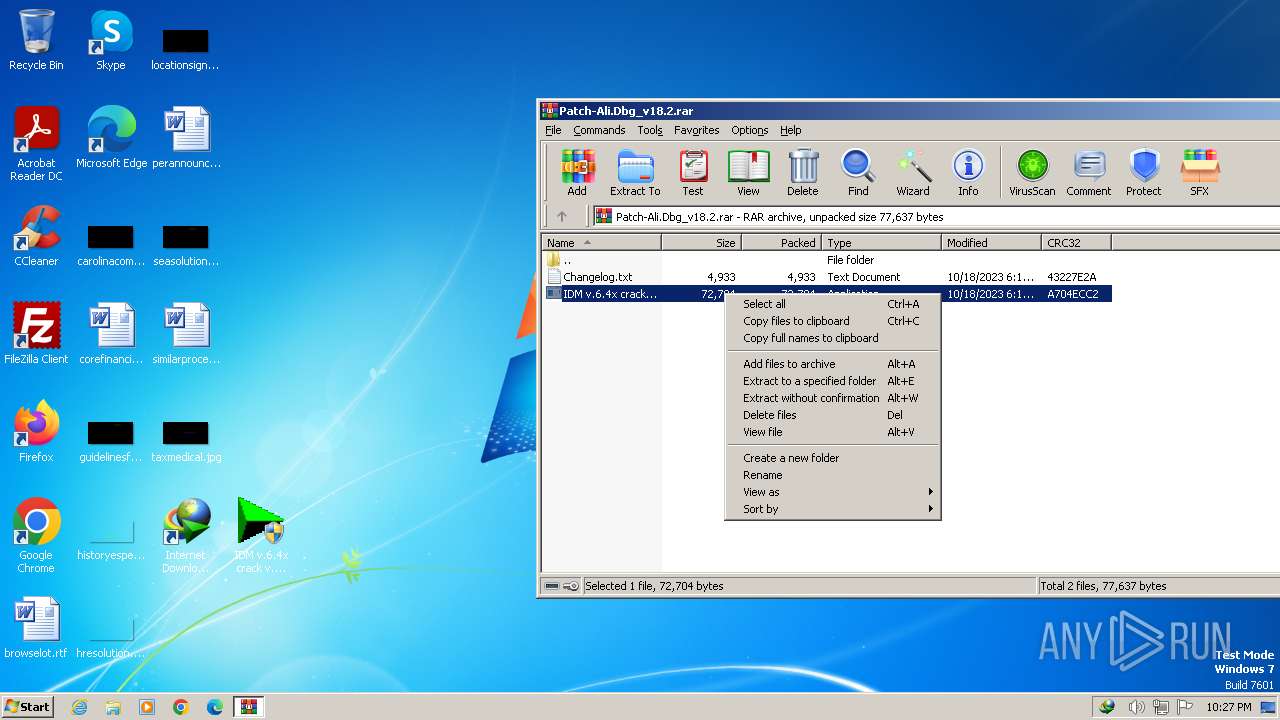Run VirusScan from the toolbar
Screen dimensions: 1280x720
click(x=1032, y=172)
